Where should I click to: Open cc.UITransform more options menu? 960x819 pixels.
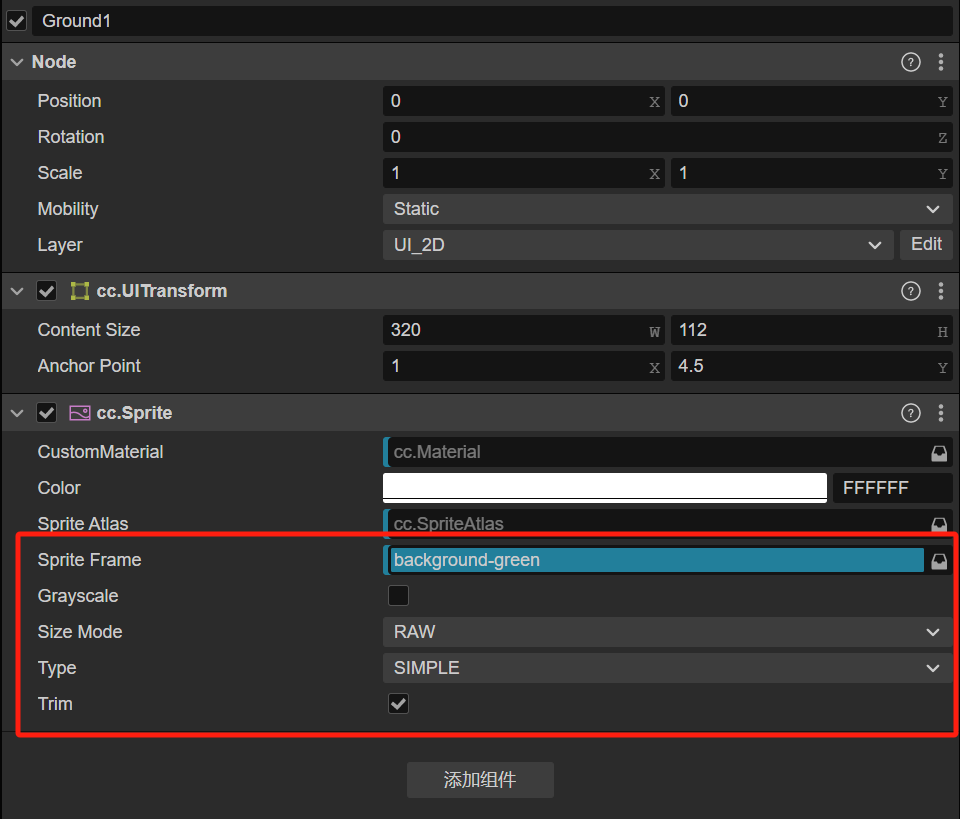click(x=941, y=291)
